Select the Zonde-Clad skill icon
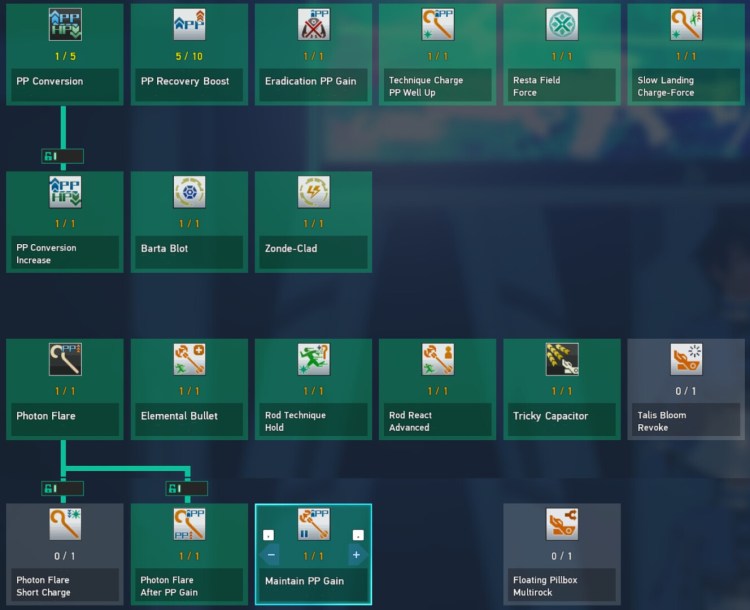 coord(313,192)
